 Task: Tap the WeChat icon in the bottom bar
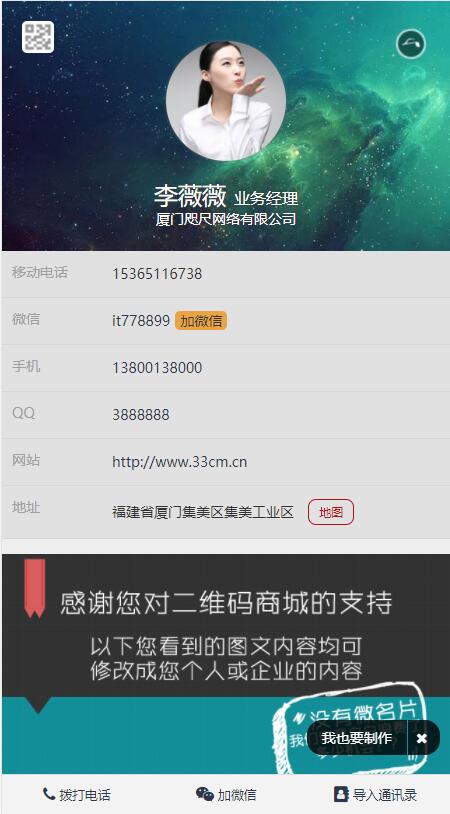coord(204,794)
